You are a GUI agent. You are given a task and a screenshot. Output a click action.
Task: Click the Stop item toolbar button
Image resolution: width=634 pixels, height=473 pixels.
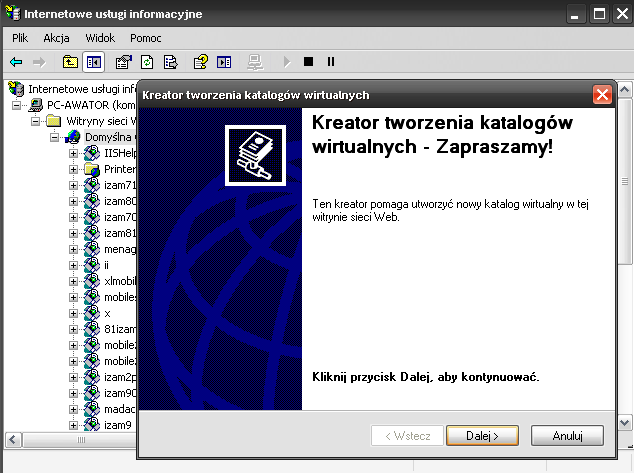point(309,61)
